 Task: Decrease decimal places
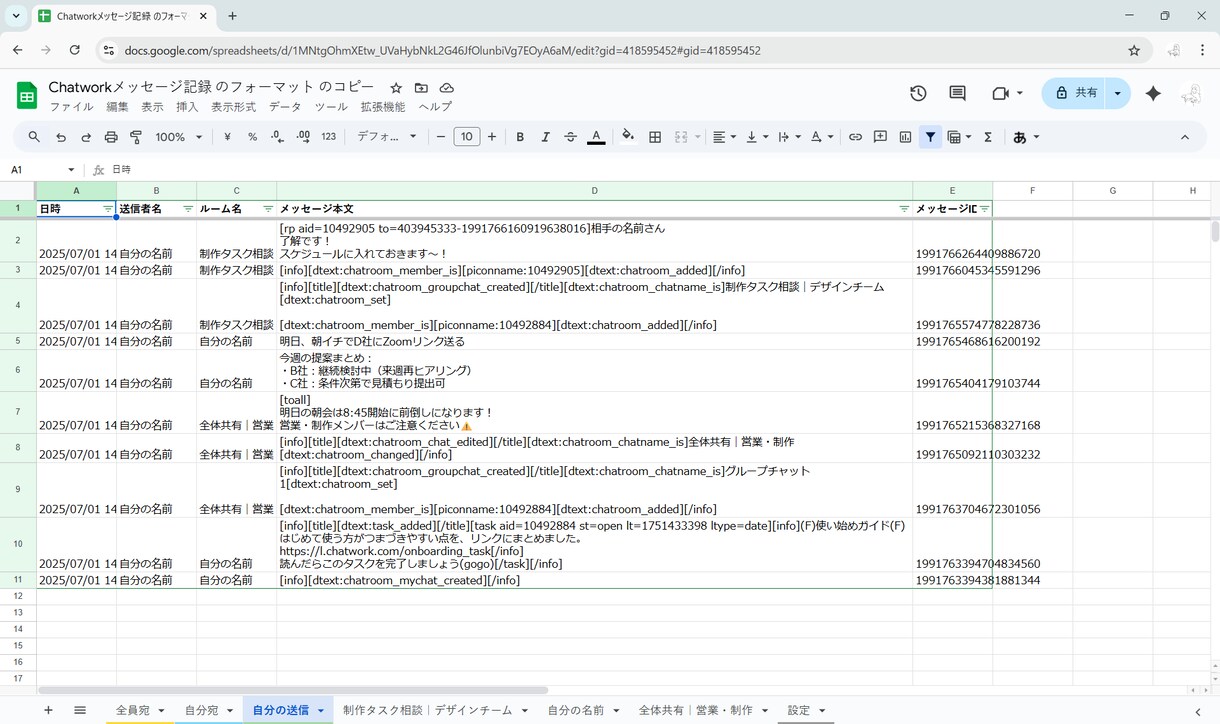[278, 137]
